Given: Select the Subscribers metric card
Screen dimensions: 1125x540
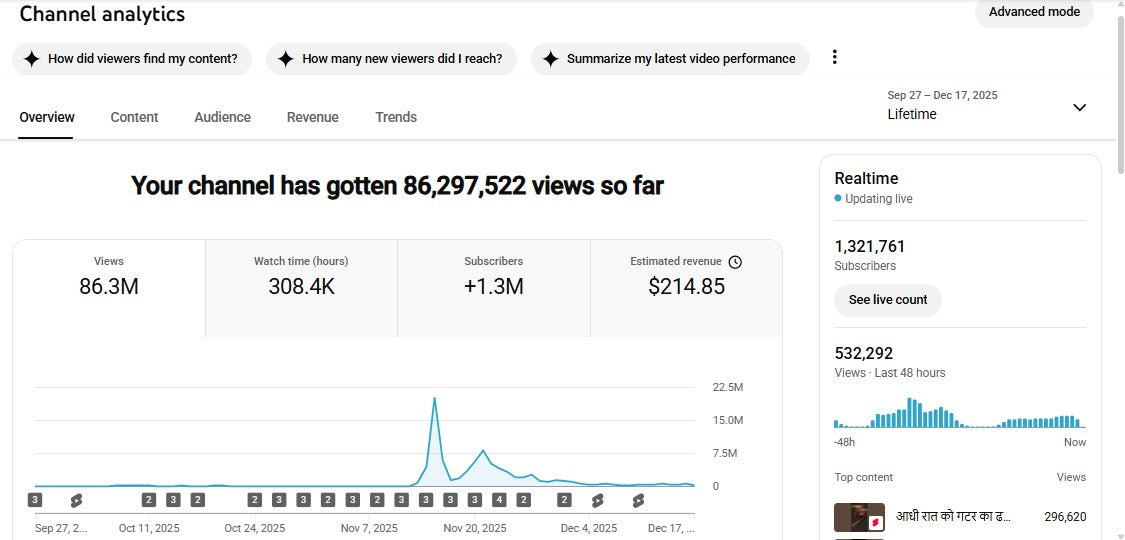Looking at the screenshot, I should (x=493, y=288).
